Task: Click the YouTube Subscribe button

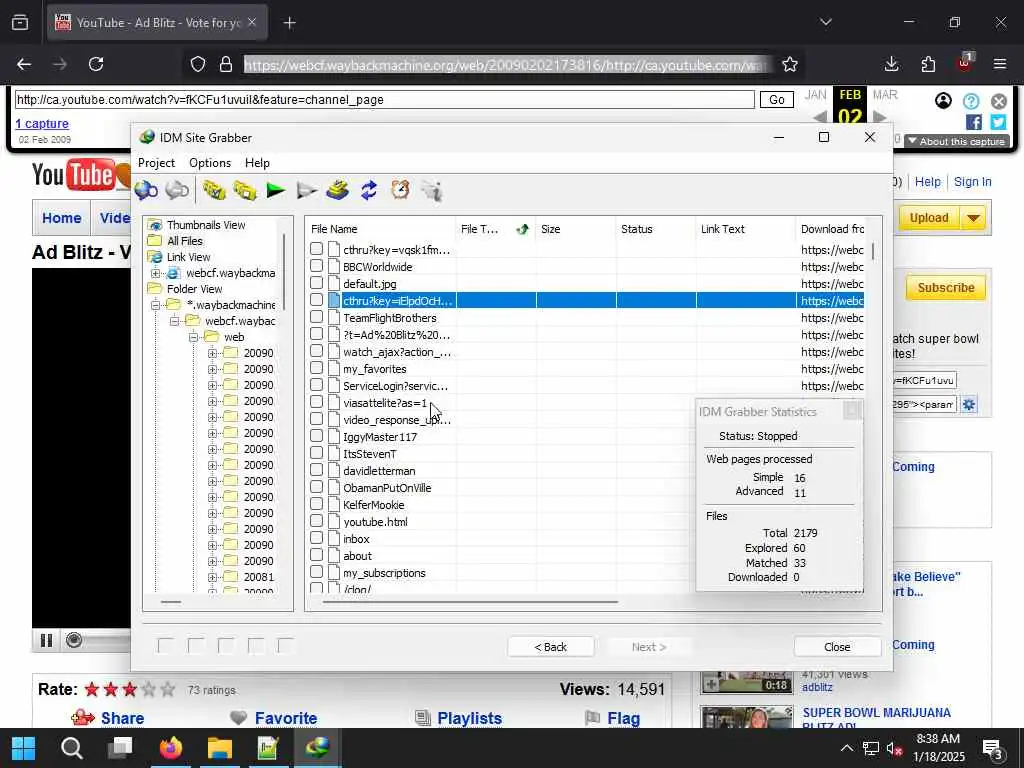Action: (x=946, y=288)
